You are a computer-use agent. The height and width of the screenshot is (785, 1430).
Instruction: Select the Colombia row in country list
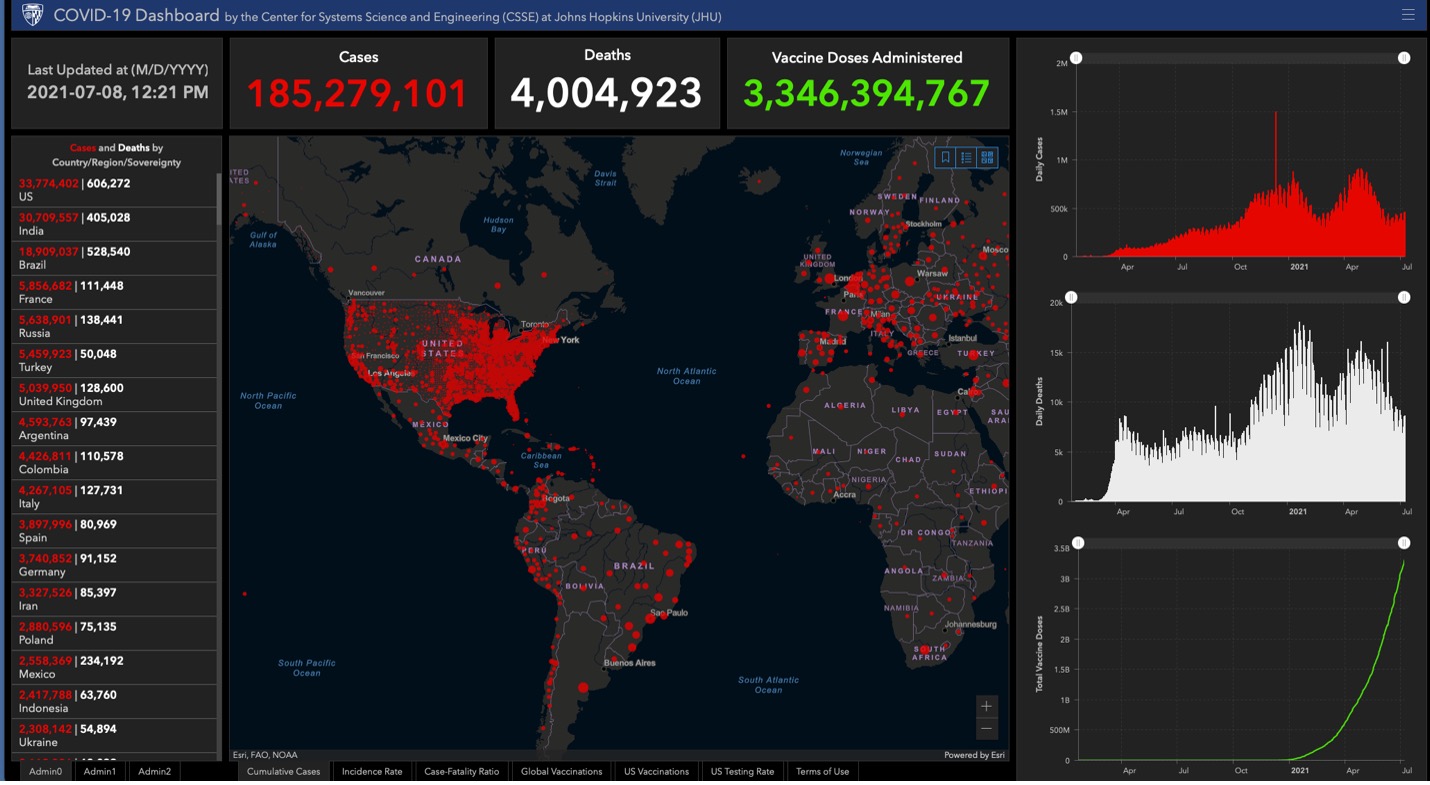click(114, 462)
